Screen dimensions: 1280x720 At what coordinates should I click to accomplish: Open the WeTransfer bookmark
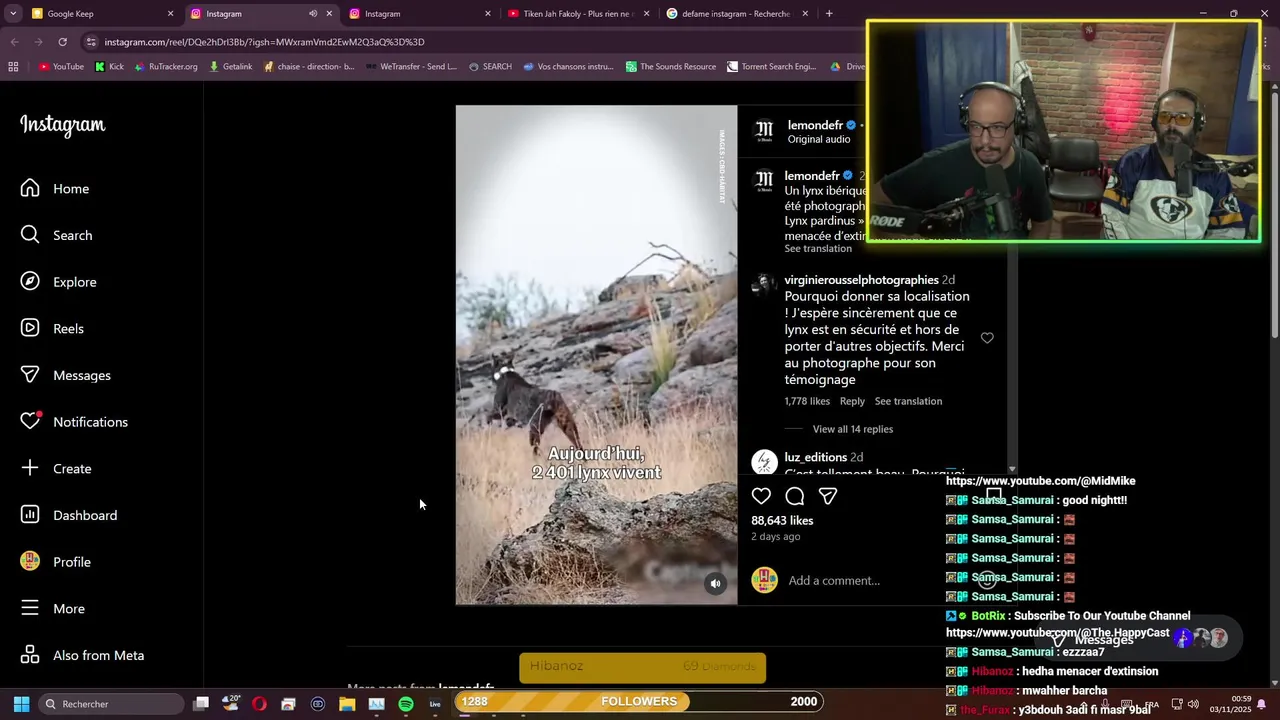(411, 67)
